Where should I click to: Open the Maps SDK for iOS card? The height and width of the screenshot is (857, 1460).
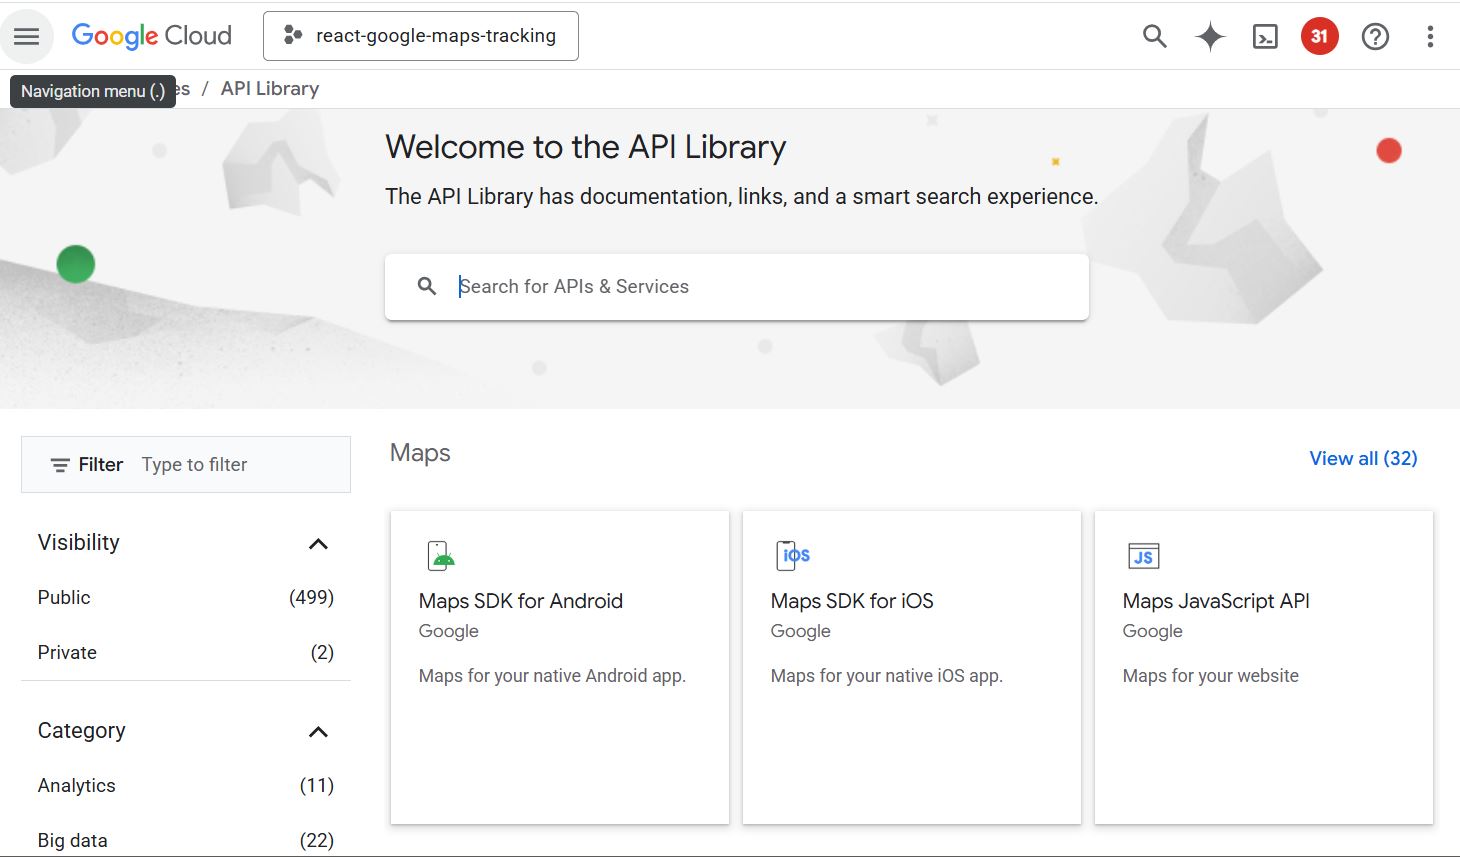(911, 667)
